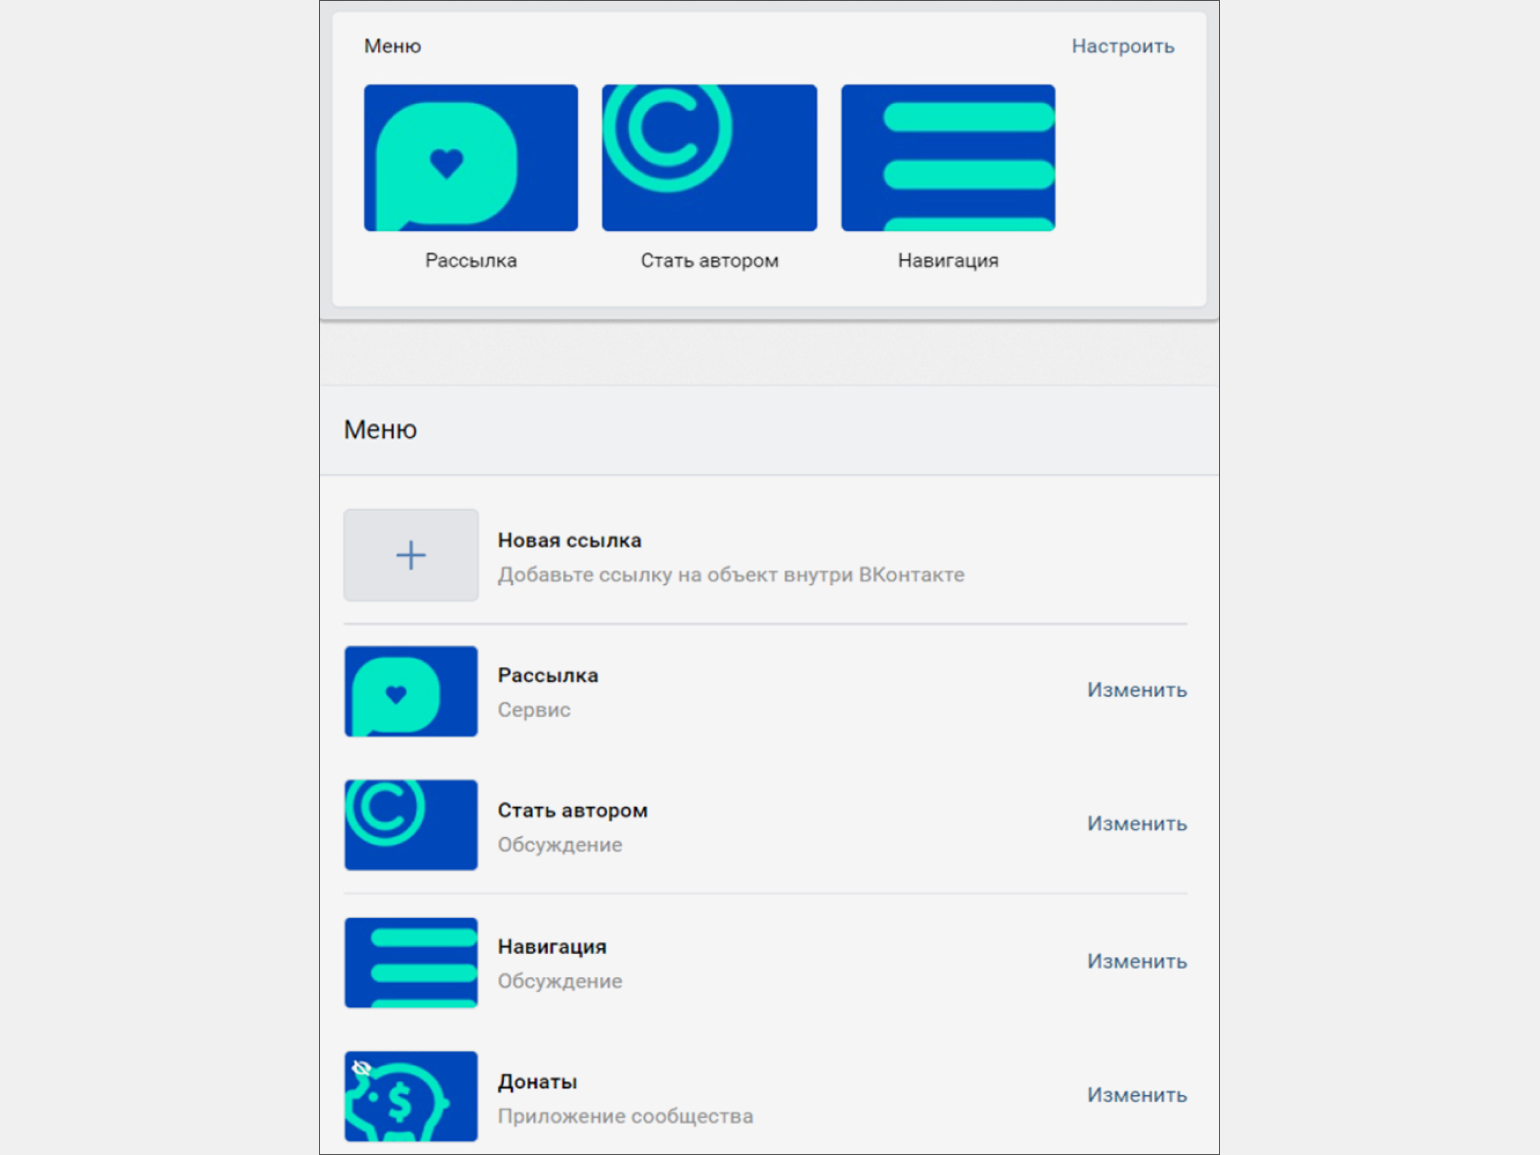Click Стать автором thumbnail in the list
This screenshot has width=1540, height=1155.
click(x=411, y=825)
